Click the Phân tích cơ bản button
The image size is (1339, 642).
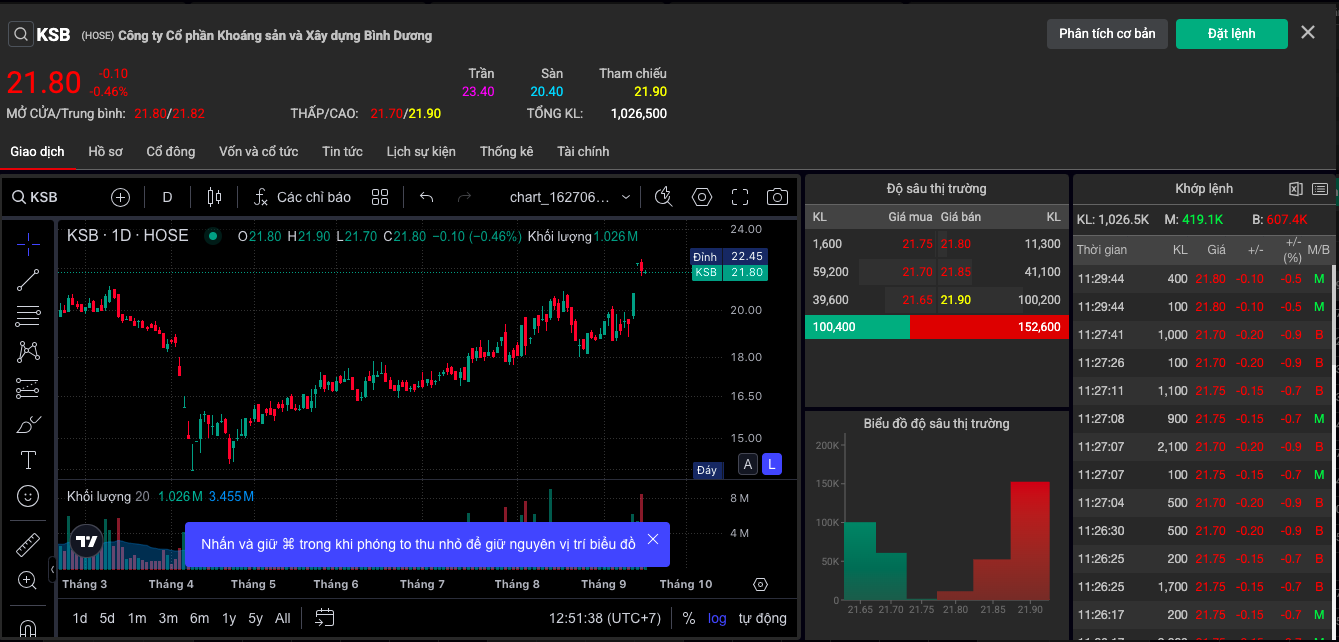pos(1107,34)
